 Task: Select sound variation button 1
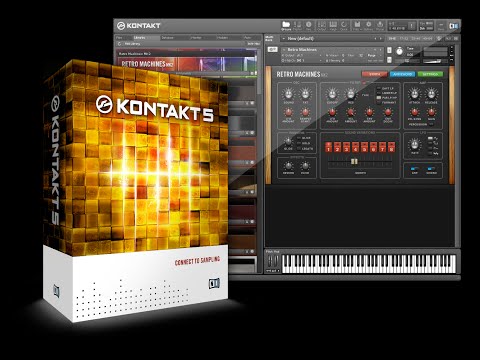[328, 147]
